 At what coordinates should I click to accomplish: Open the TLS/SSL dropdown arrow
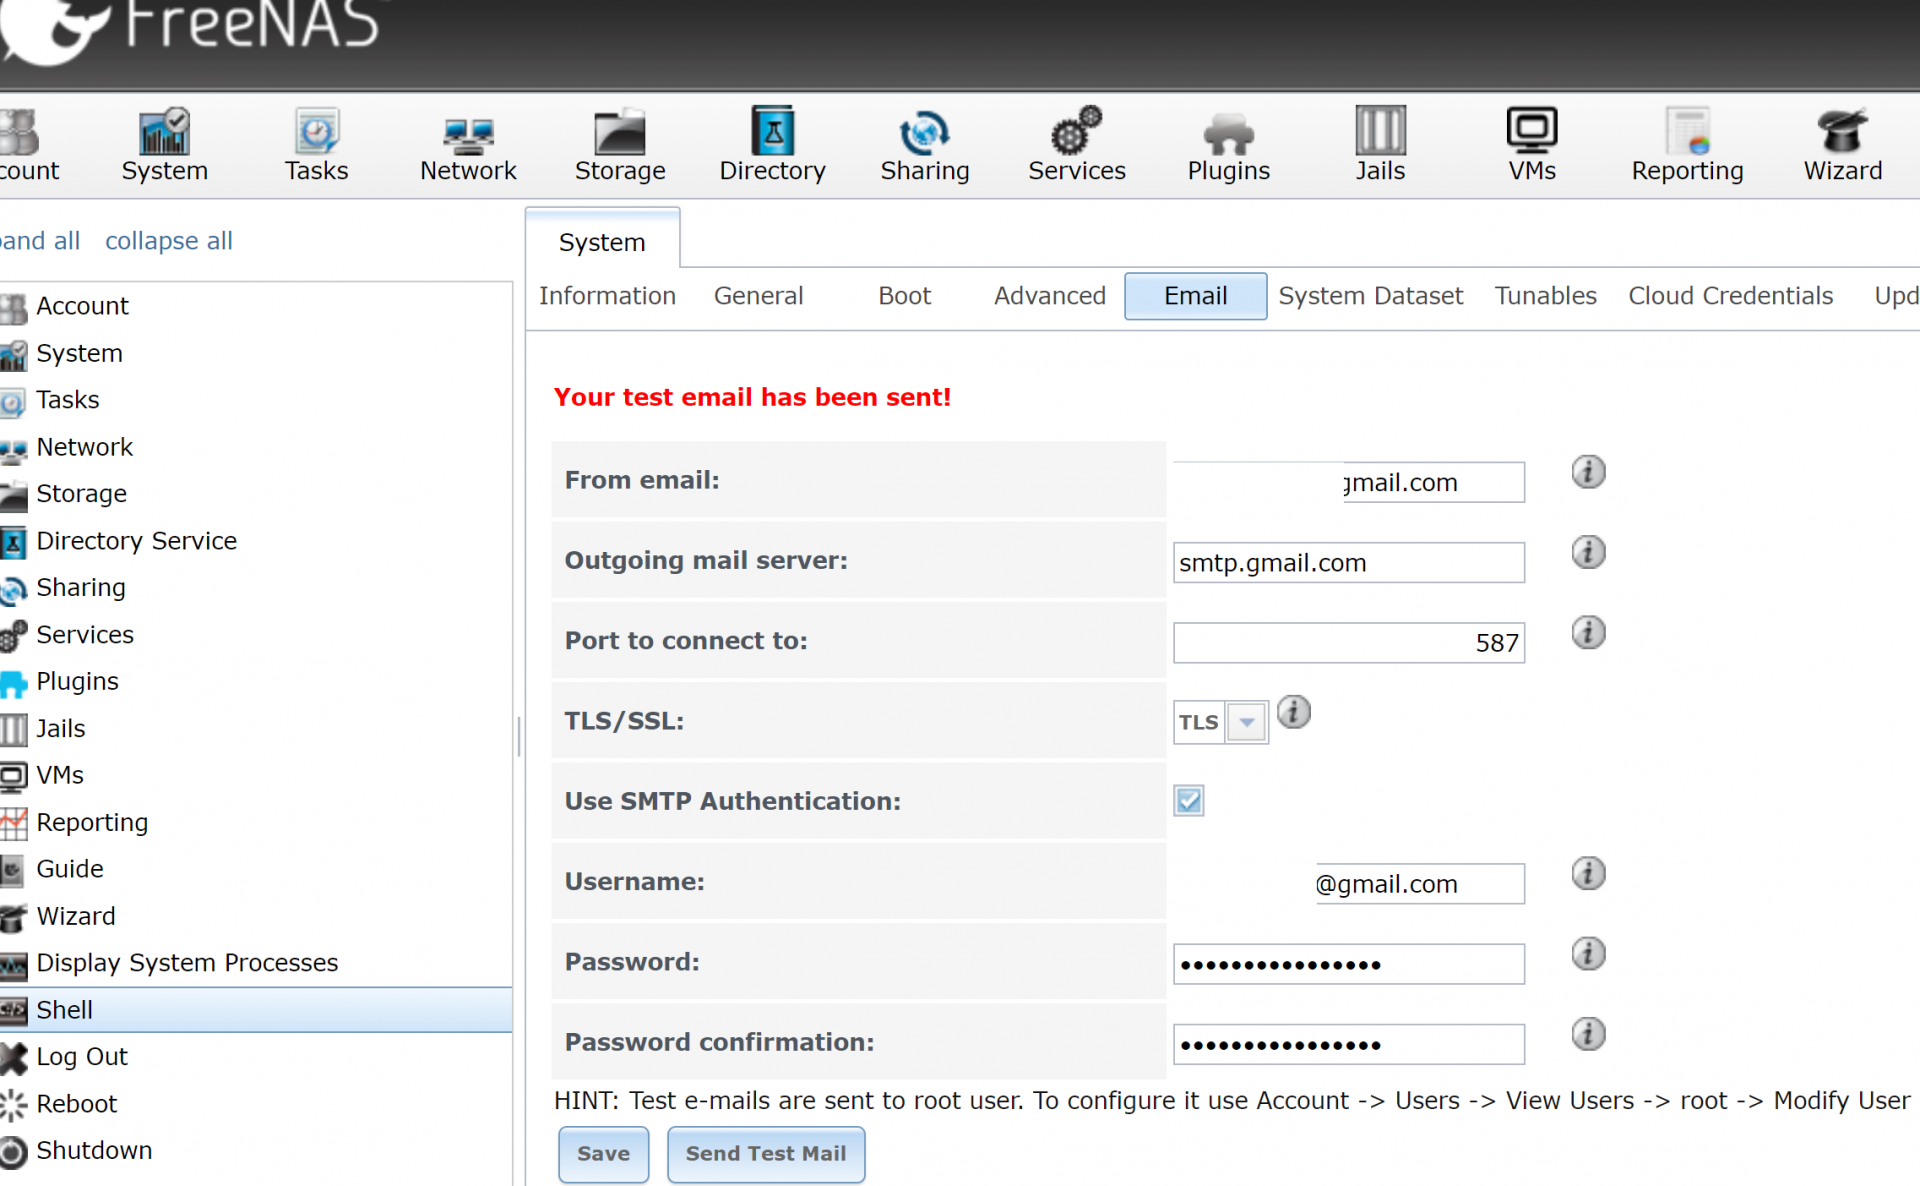click(1247, 722)
